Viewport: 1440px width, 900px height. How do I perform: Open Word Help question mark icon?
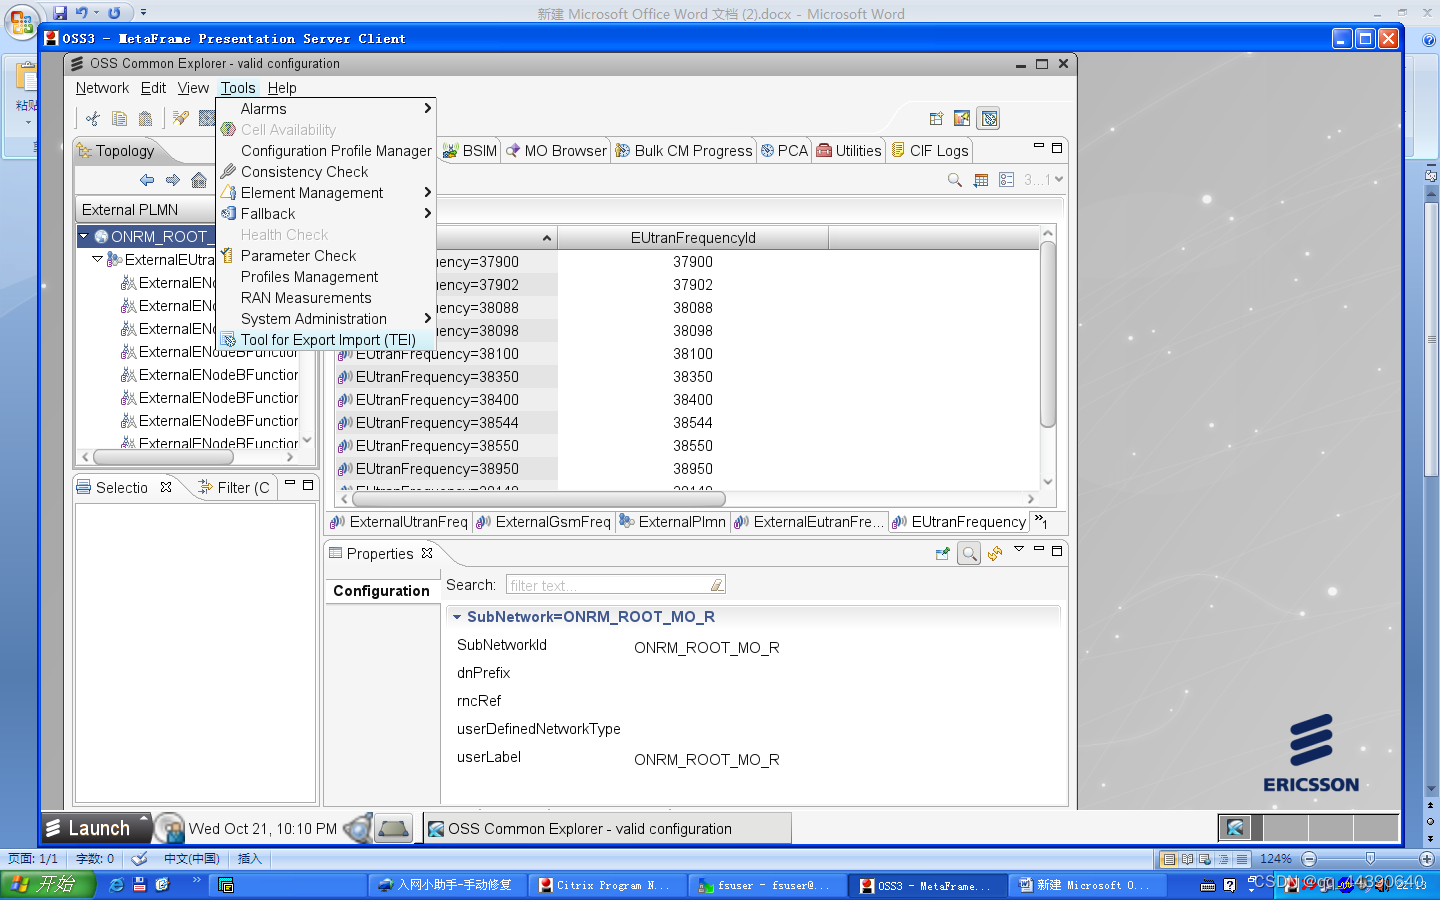(x=1429, y=40)
